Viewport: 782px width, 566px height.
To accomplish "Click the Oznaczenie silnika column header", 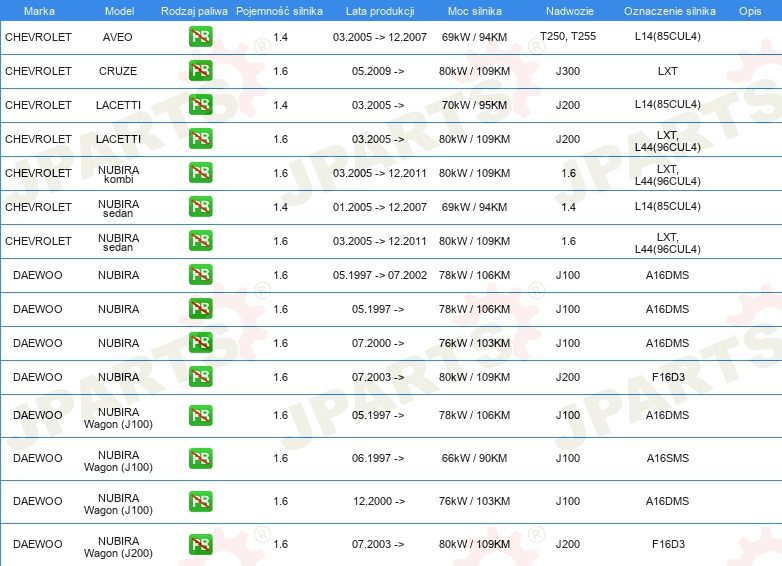I will 669,10.
